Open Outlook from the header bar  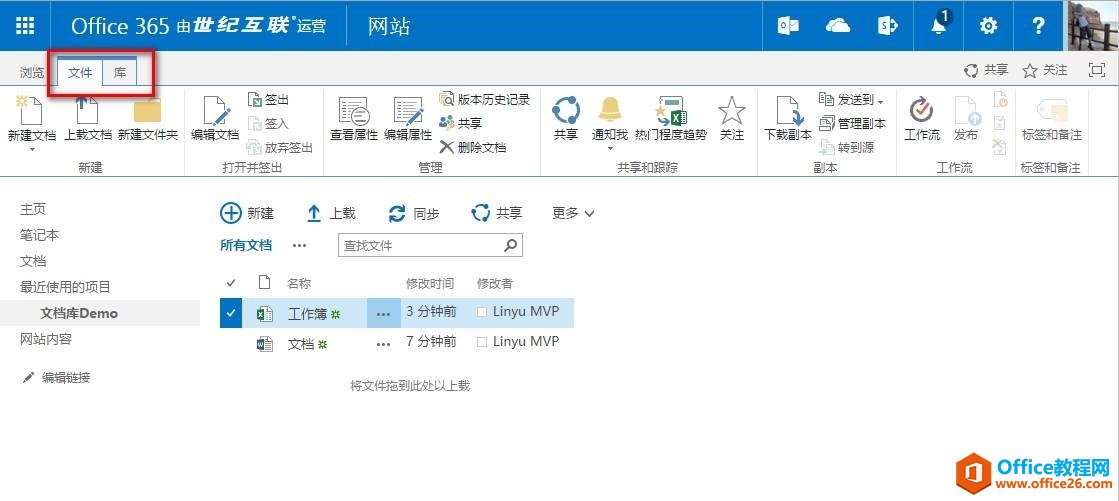tap(788, 26)
